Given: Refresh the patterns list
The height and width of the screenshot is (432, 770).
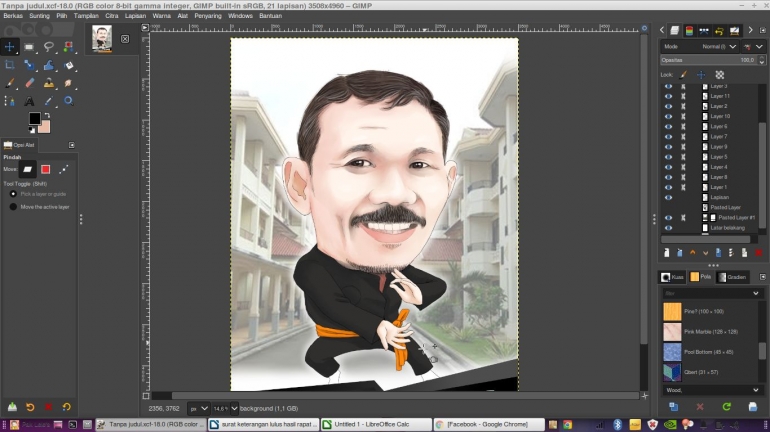Looking at the screenshot, I should tap(726, 406).
